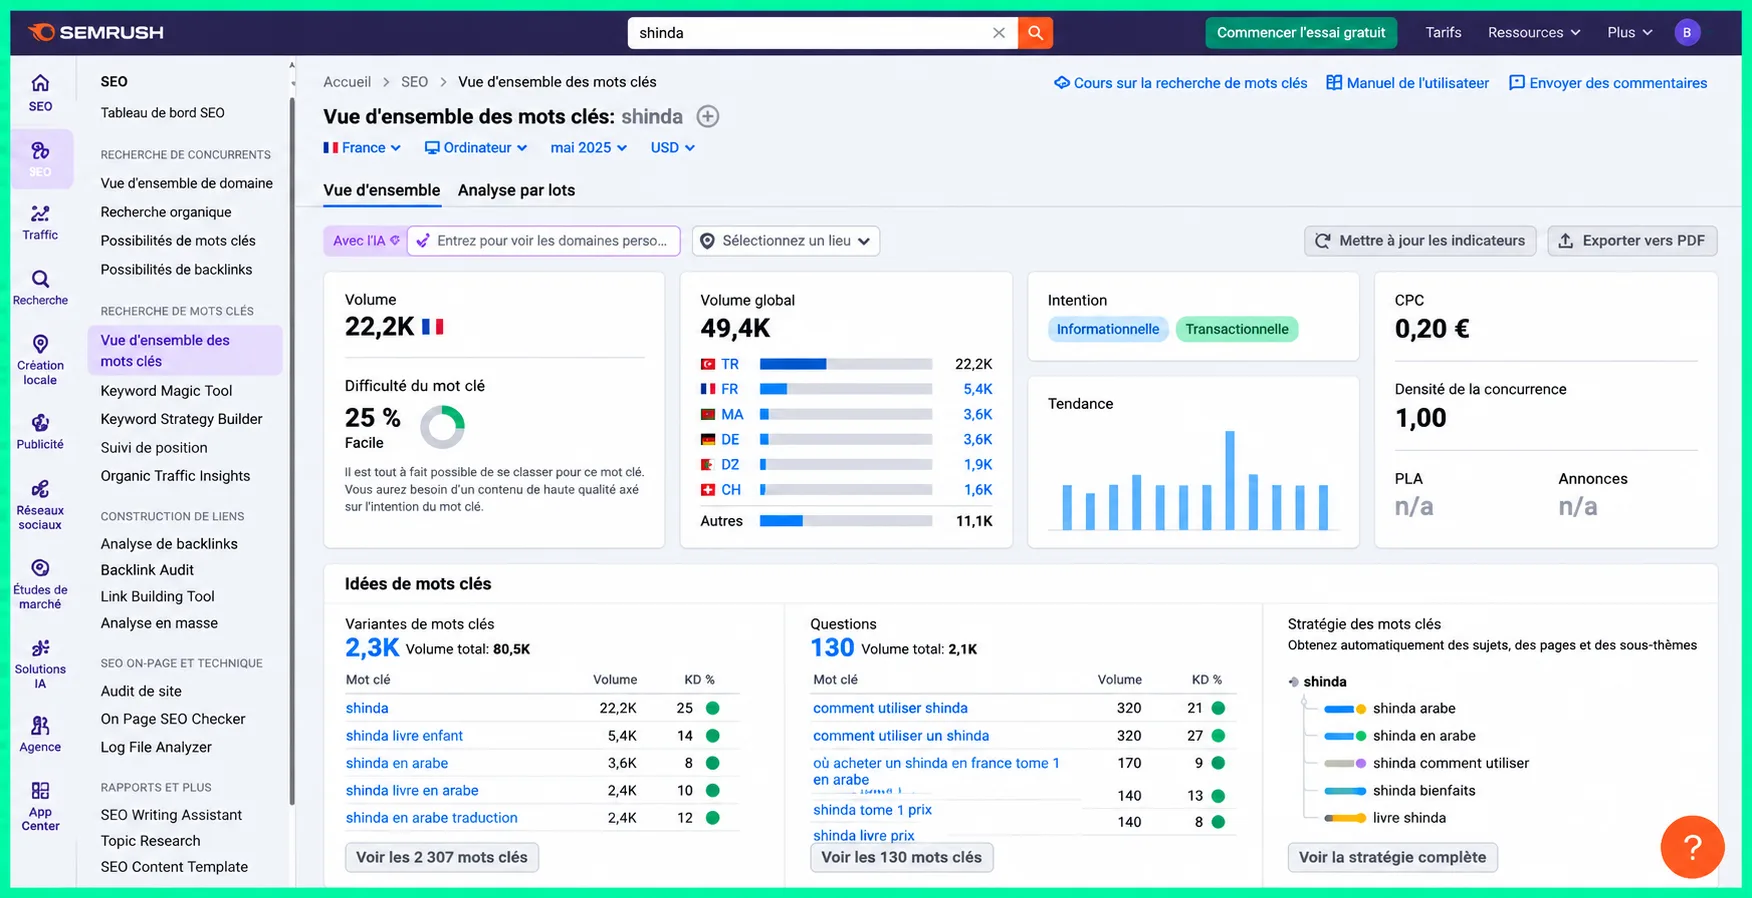Click the Semrush logo
Image resolution: width=1752 pixels, height=898 pixels.
pyautogui.click(x=96, y=33)
